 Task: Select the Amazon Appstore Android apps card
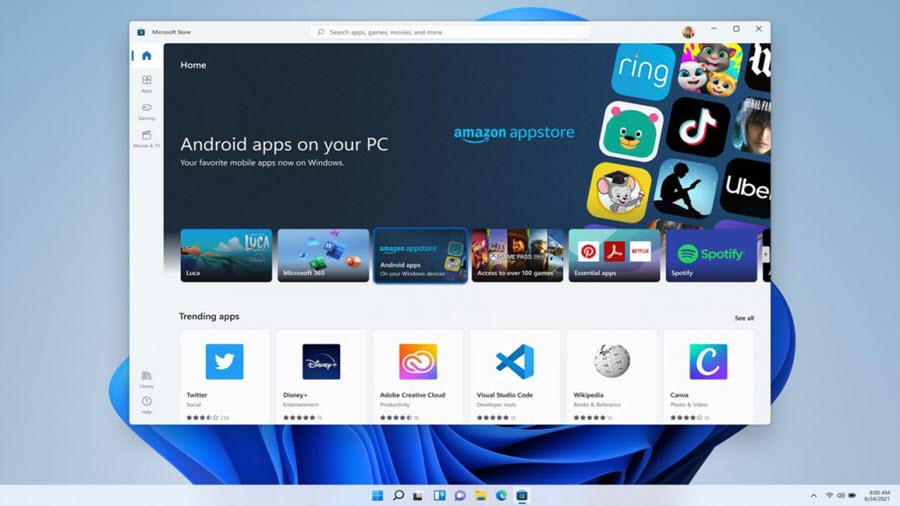pyautogui.click(x=420, y=255)
